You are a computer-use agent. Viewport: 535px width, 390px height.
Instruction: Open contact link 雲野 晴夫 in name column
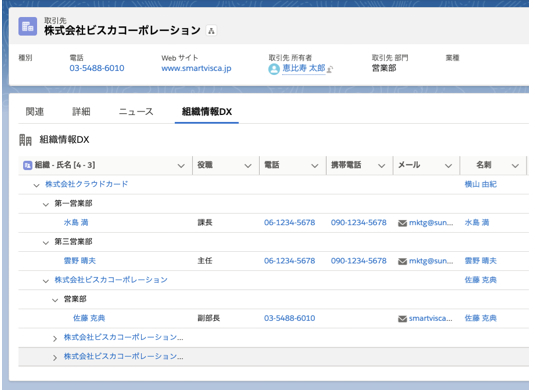[x=80, y=261]
